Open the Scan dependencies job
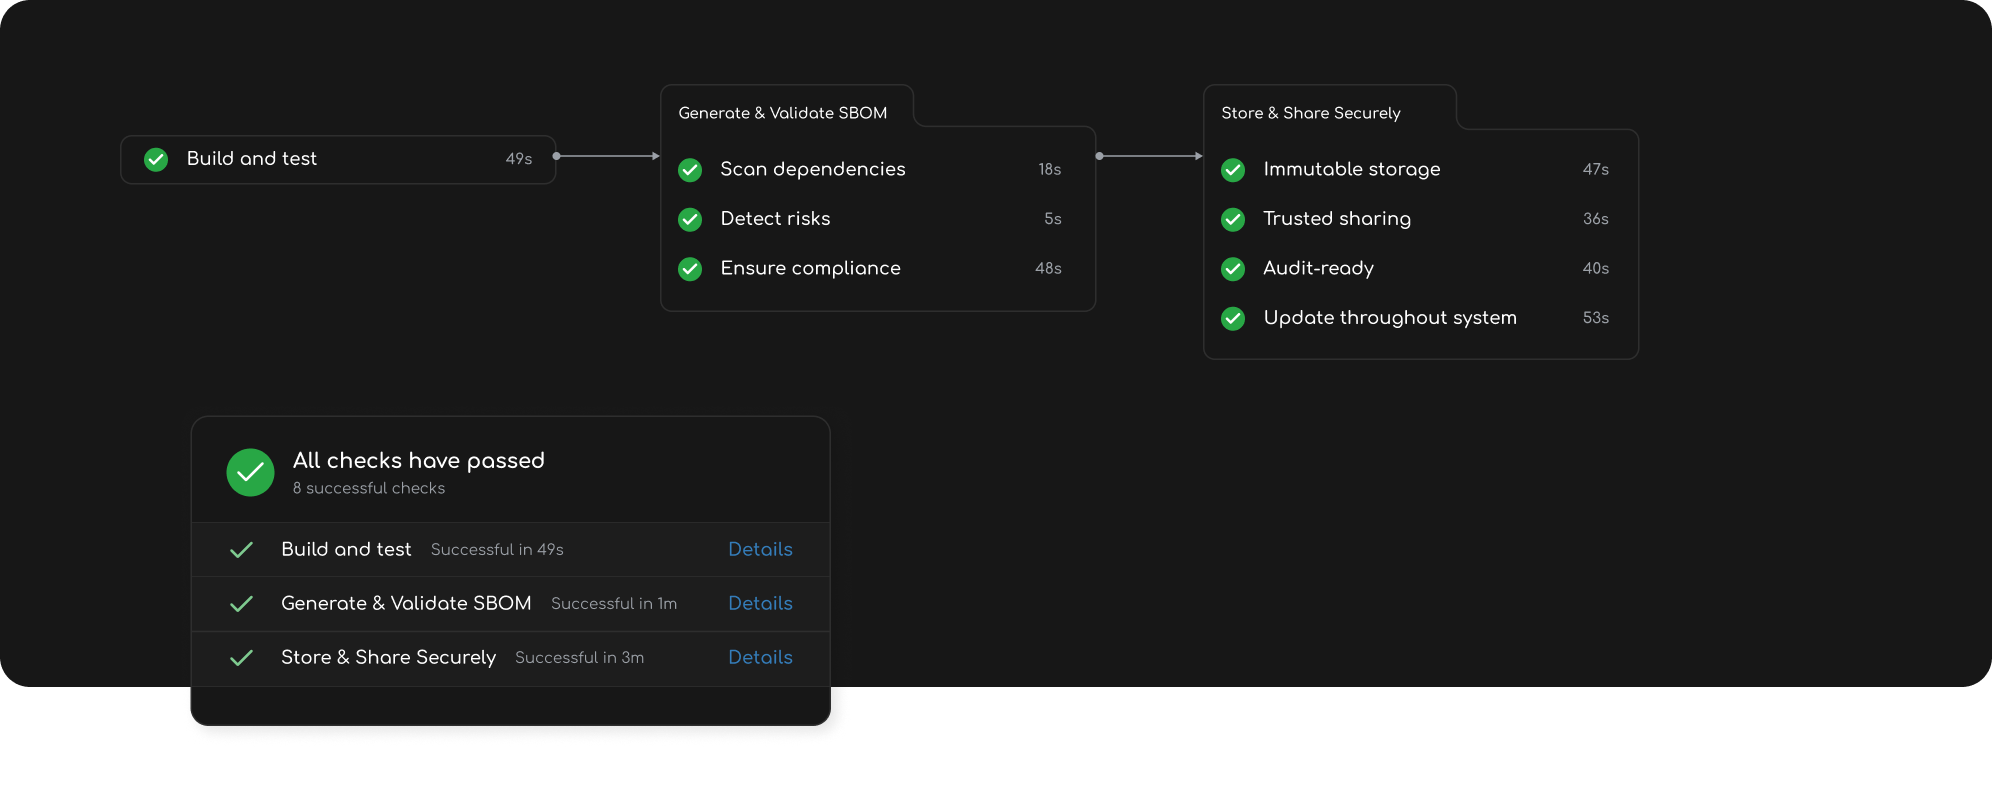The image size is (1992, 785). pos(870,169)
